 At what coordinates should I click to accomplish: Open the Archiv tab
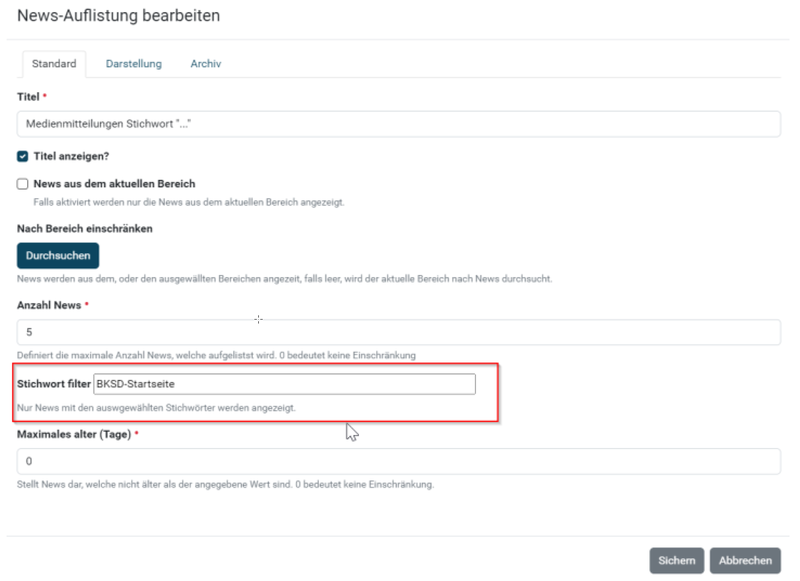206,64
